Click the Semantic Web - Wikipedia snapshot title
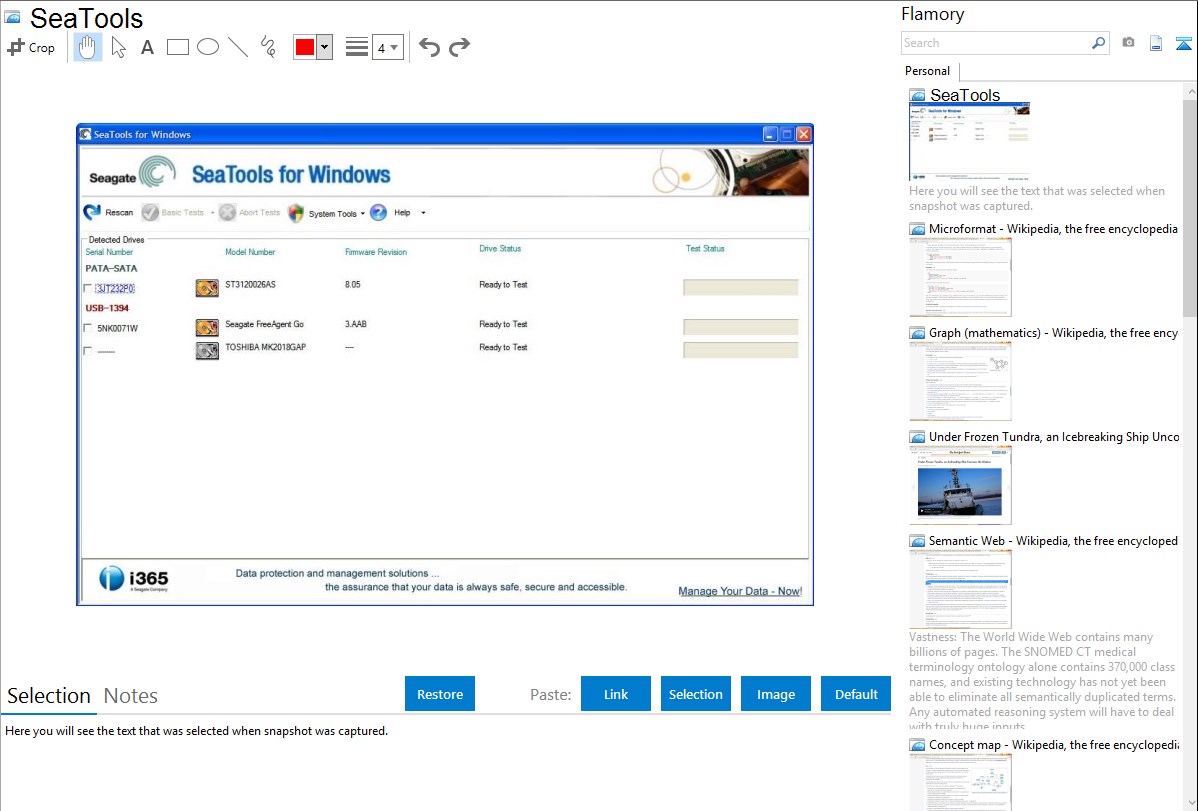1198x811 pixels. pyautogui.click(x=1053, y=540)
